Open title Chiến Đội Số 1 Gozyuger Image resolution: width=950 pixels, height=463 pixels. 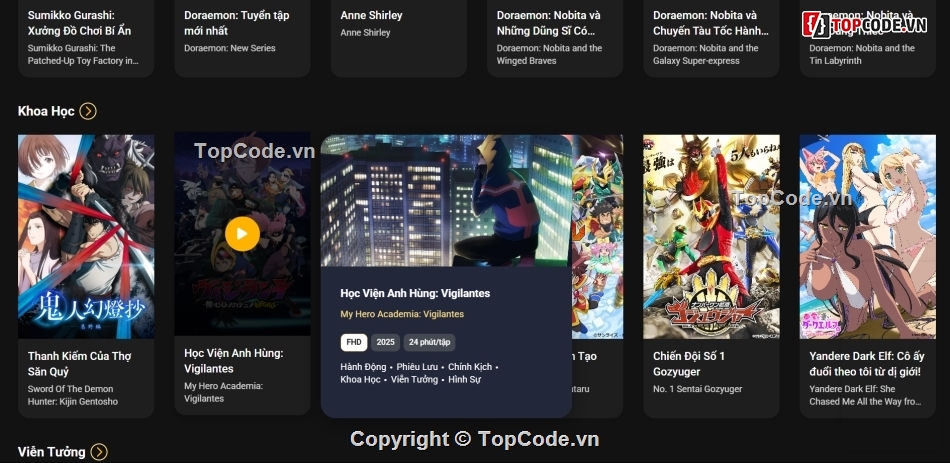(x=689, y=364)
